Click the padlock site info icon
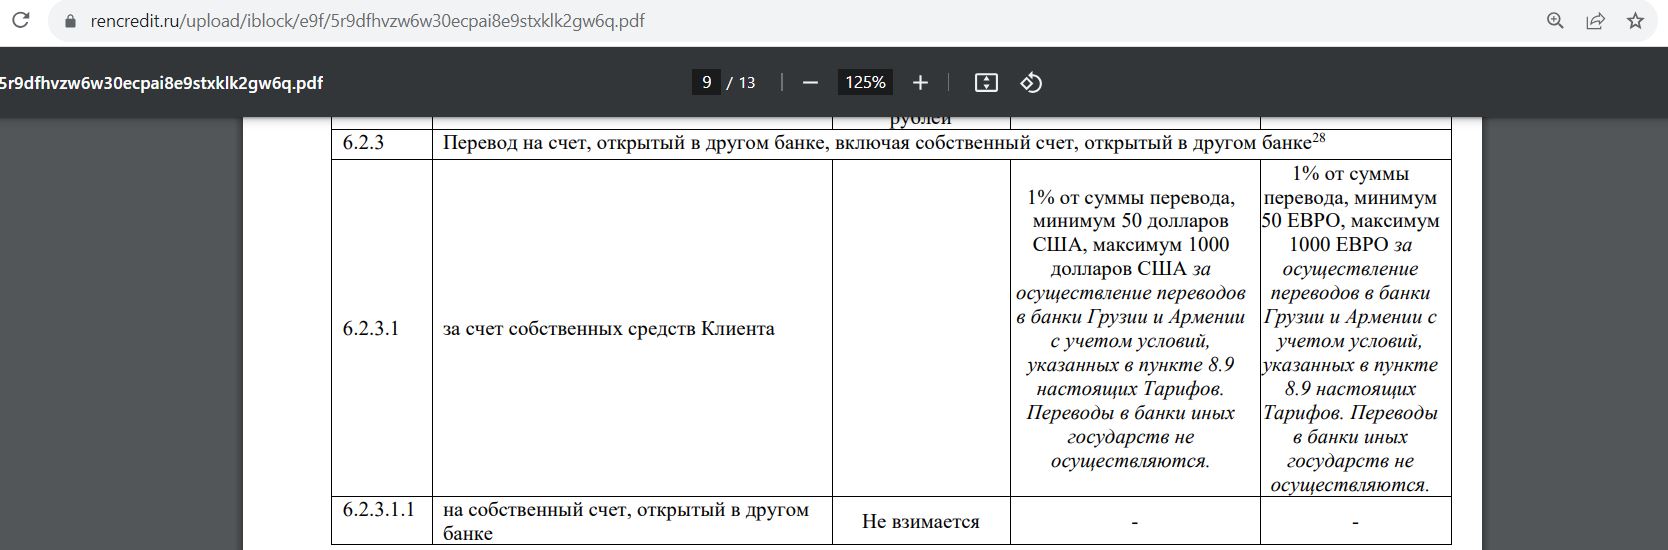 tap(69, 21)
